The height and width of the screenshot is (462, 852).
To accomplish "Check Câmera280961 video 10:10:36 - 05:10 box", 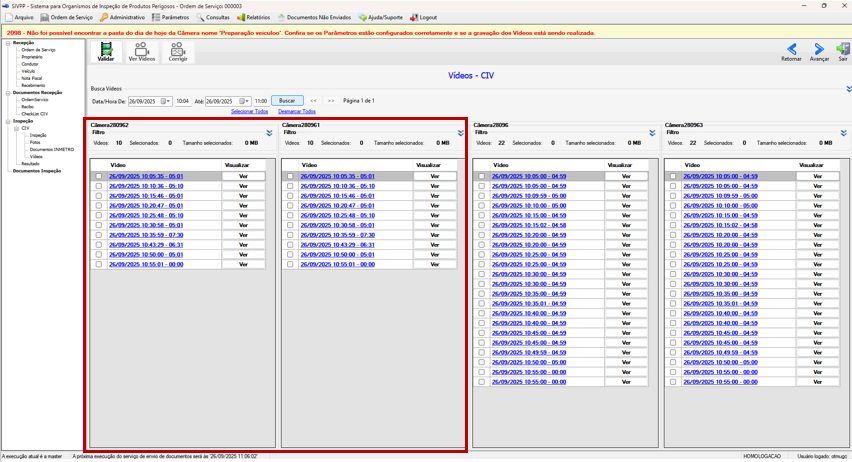I will [x=290, y=186].
